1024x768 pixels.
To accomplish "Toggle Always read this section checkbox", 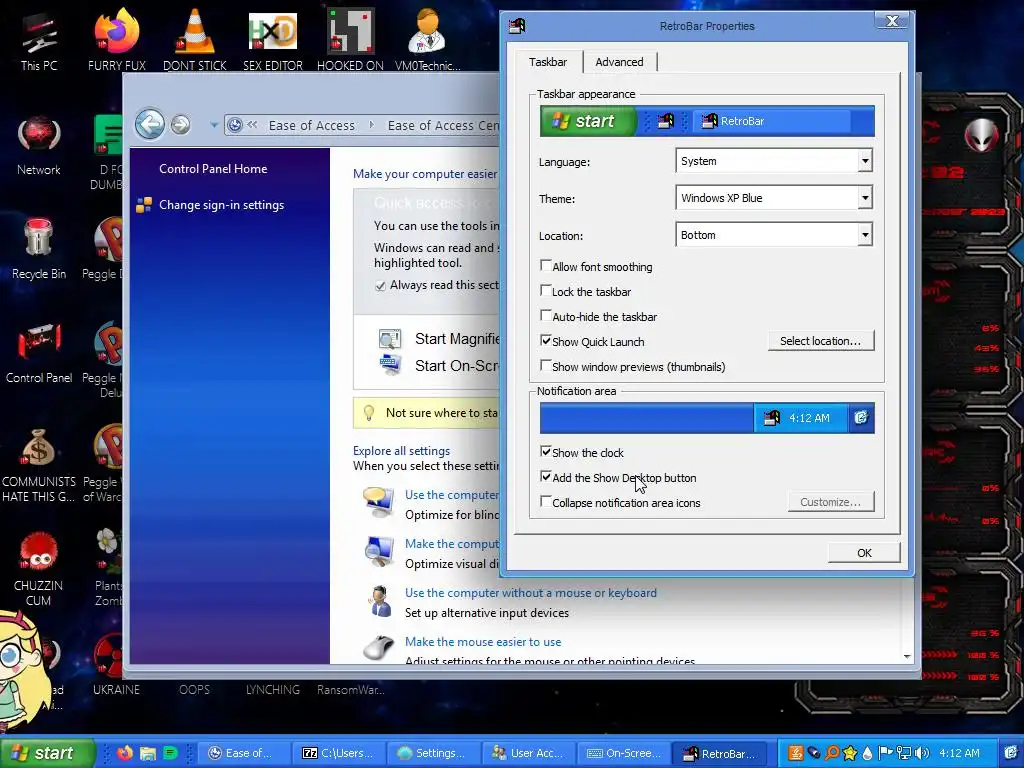I will [x=380, y=285].
